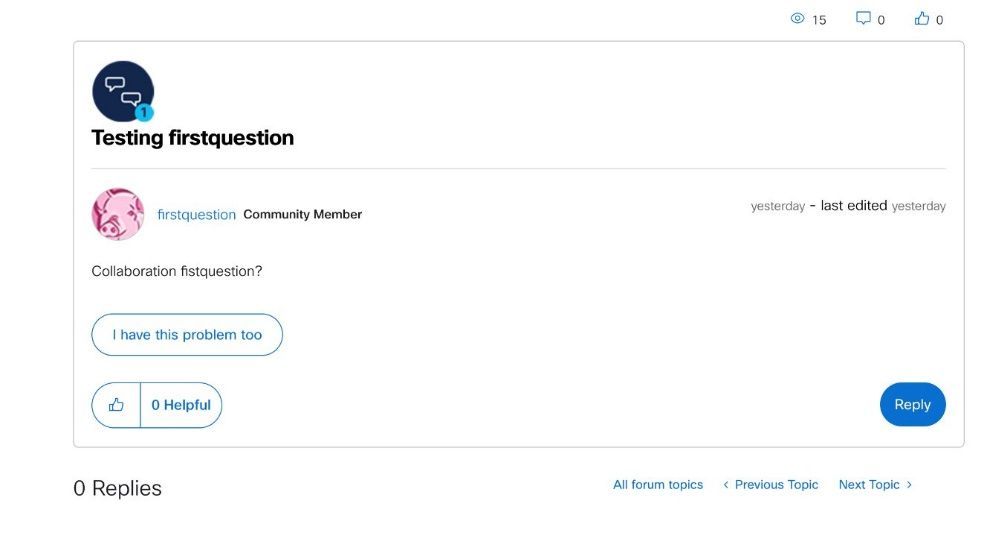Click the blue badge number 1

pyautogui.click(x=144, y=113)
